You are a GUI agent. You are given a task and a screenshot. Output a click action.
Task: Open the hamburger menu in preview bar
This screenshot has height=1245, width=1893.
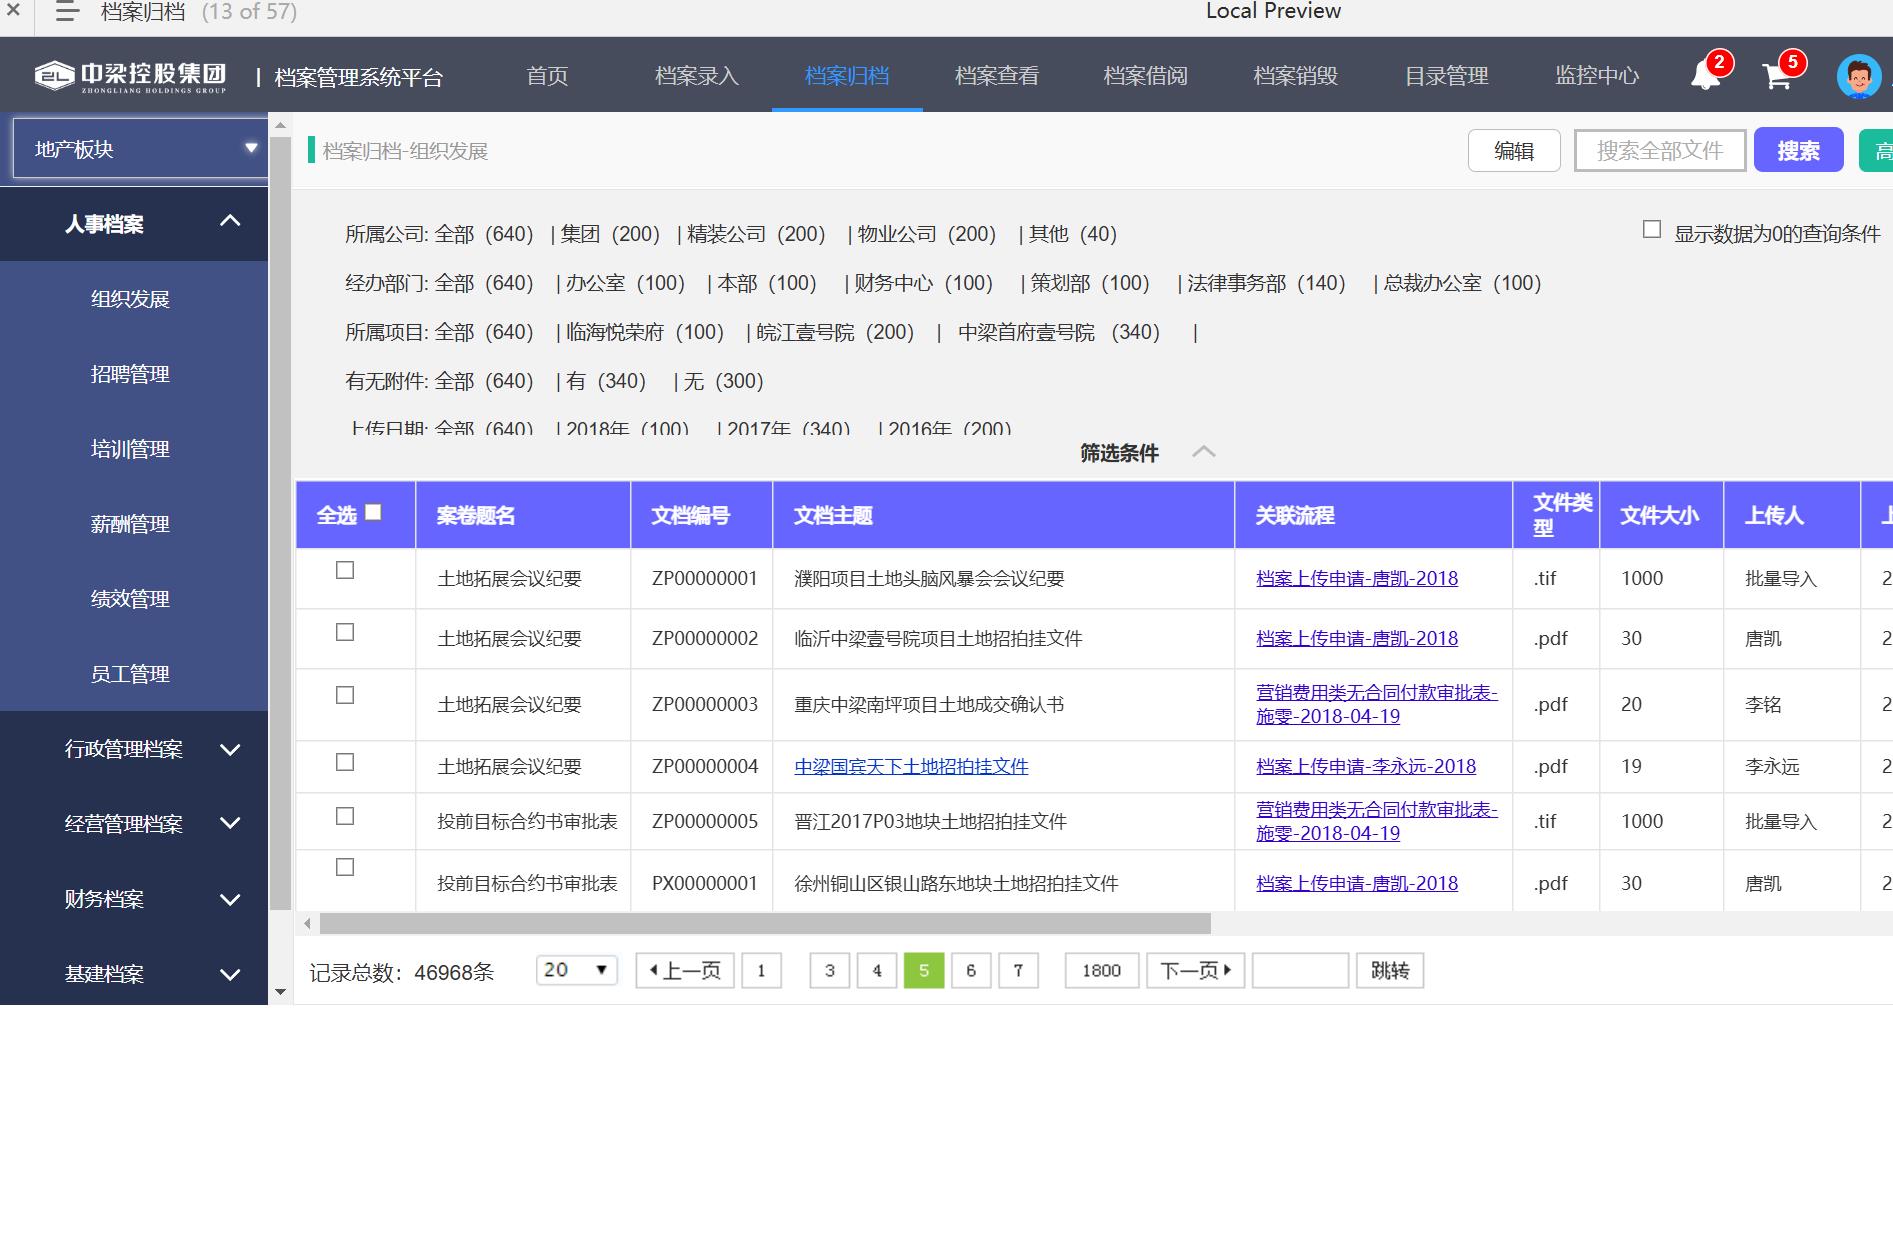(66, 12)
